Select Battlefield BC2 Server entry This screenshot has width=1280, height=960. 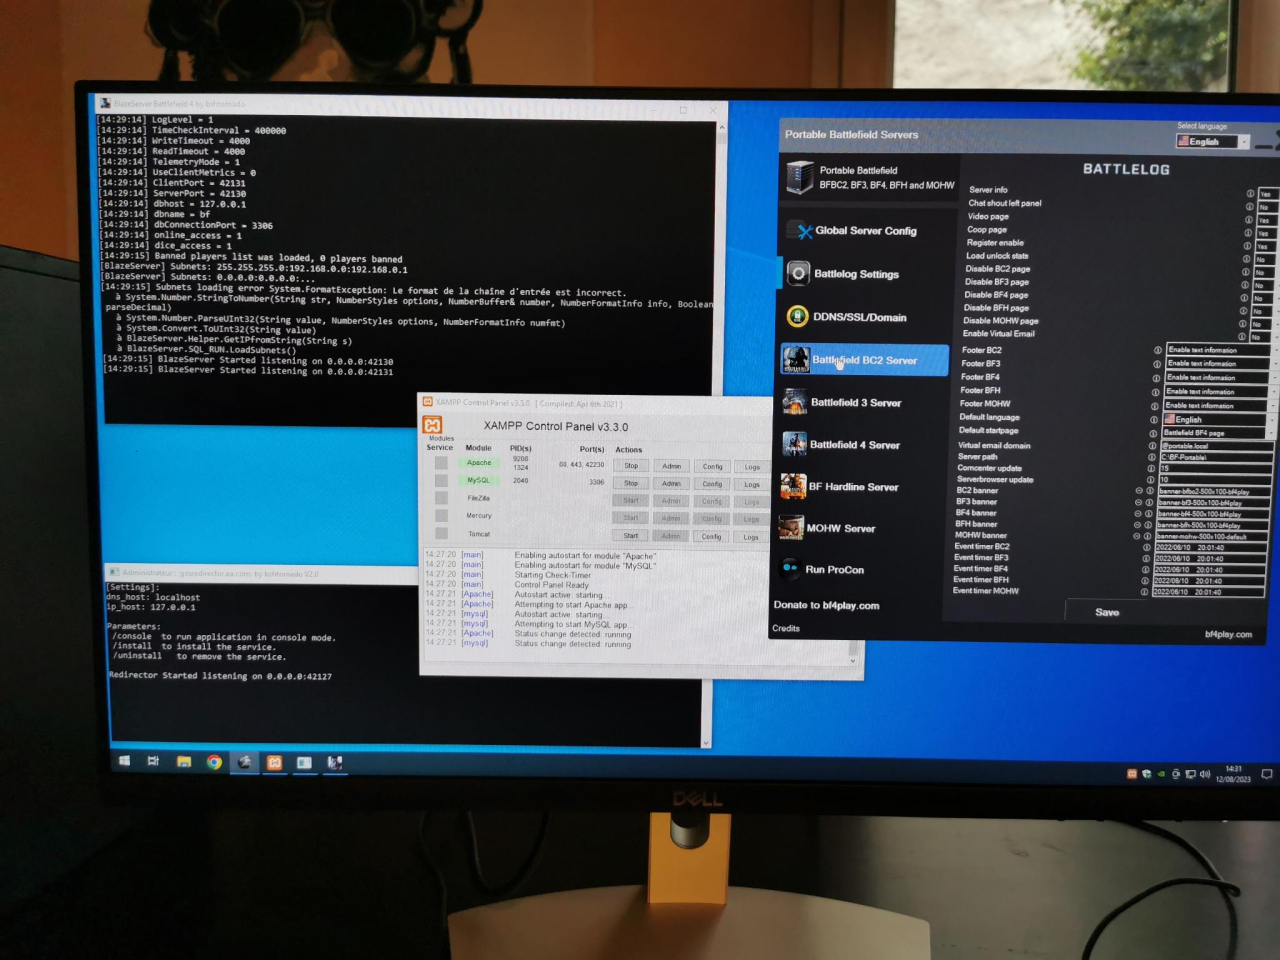click(864, 360)
